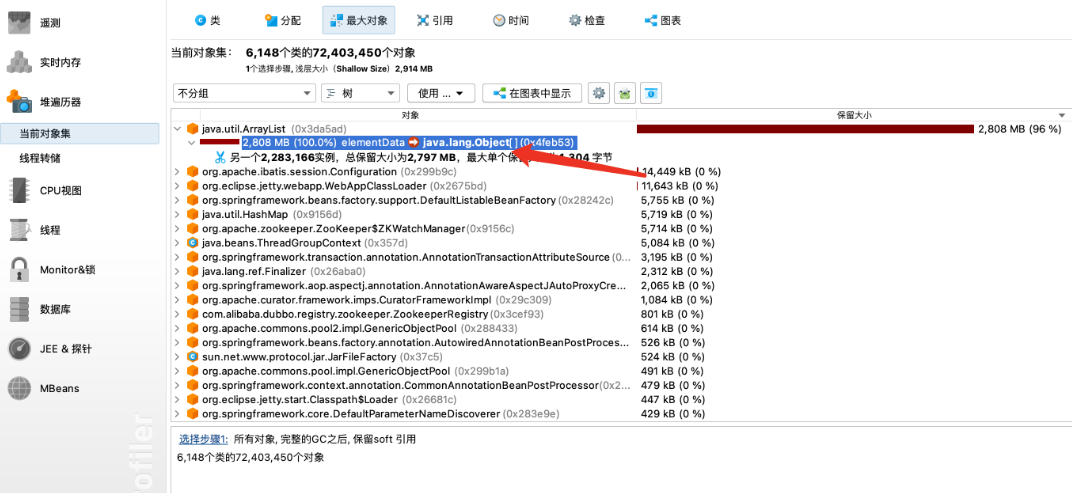Expand the java.util.HashMap row
The height and width of the screenshot is (493, 1072).
(178, 215)
